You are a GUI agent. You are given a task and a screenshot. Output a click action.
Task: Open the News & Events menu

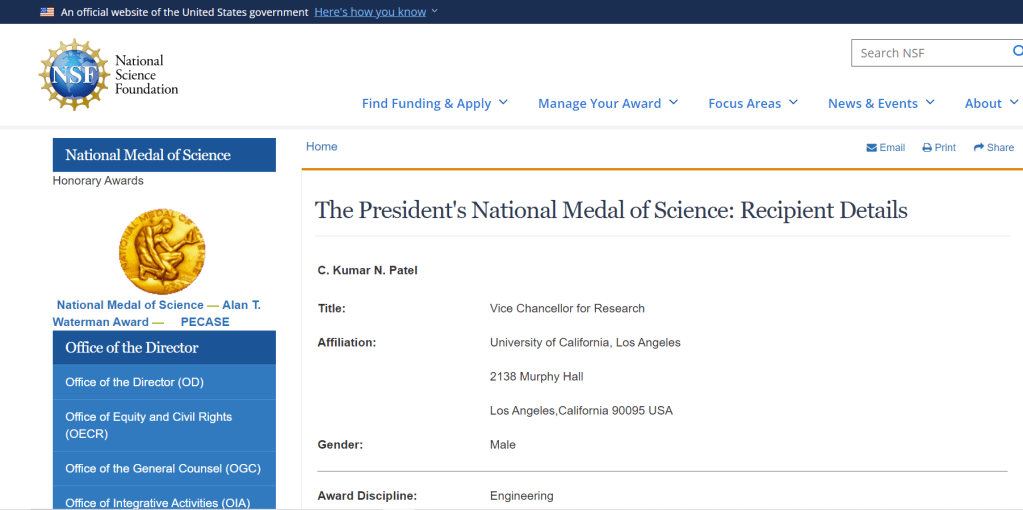tap(880, 103)
